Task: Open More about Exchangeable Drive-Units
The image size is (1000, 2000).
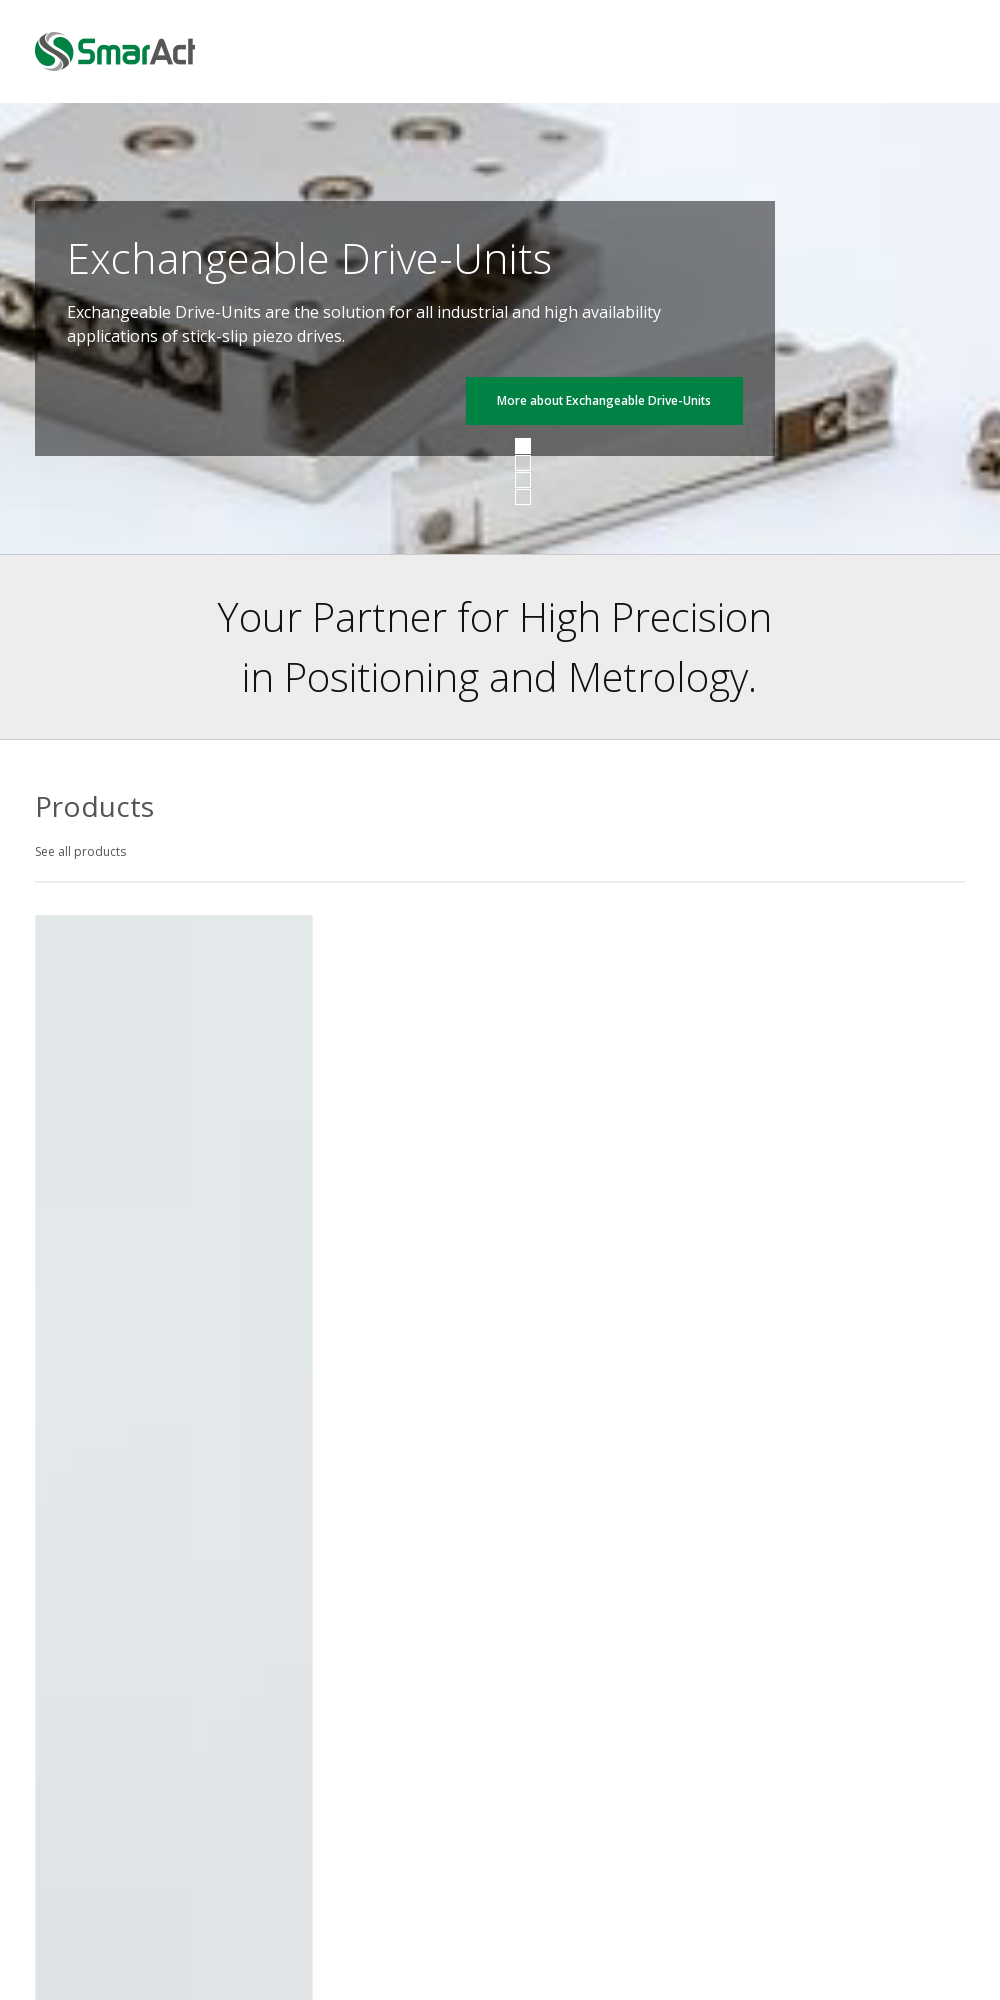Action: coord(604,401)
